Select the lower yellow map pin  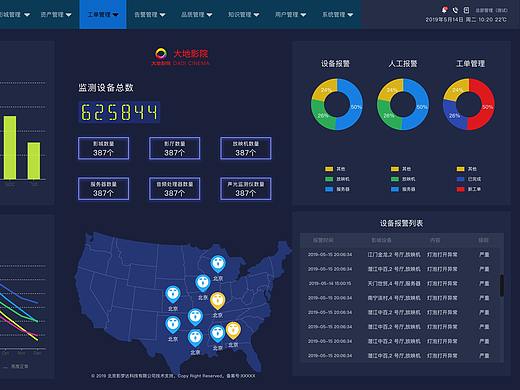[233, 330]
